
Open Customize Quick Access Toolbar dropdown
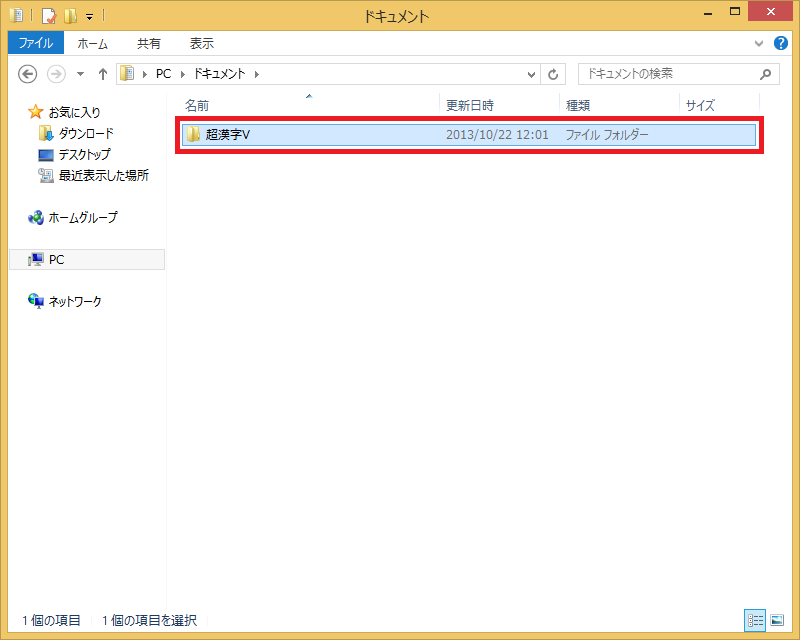click(89, 16)
